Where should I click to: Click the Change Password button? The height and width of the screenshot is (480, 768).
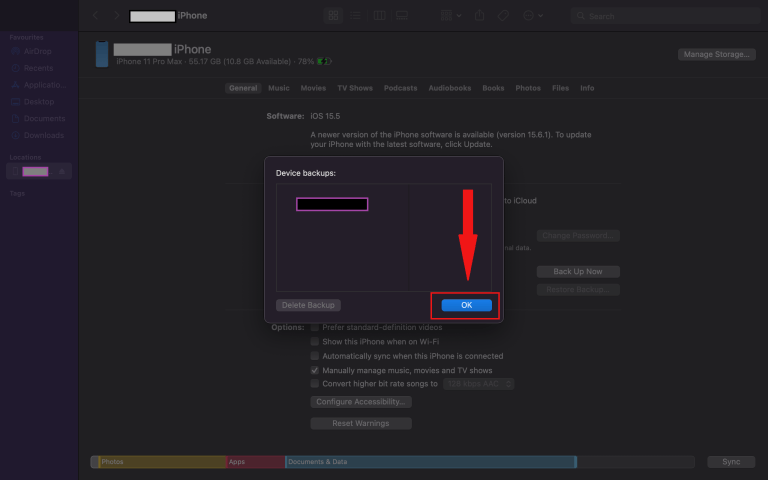point(578,236)
